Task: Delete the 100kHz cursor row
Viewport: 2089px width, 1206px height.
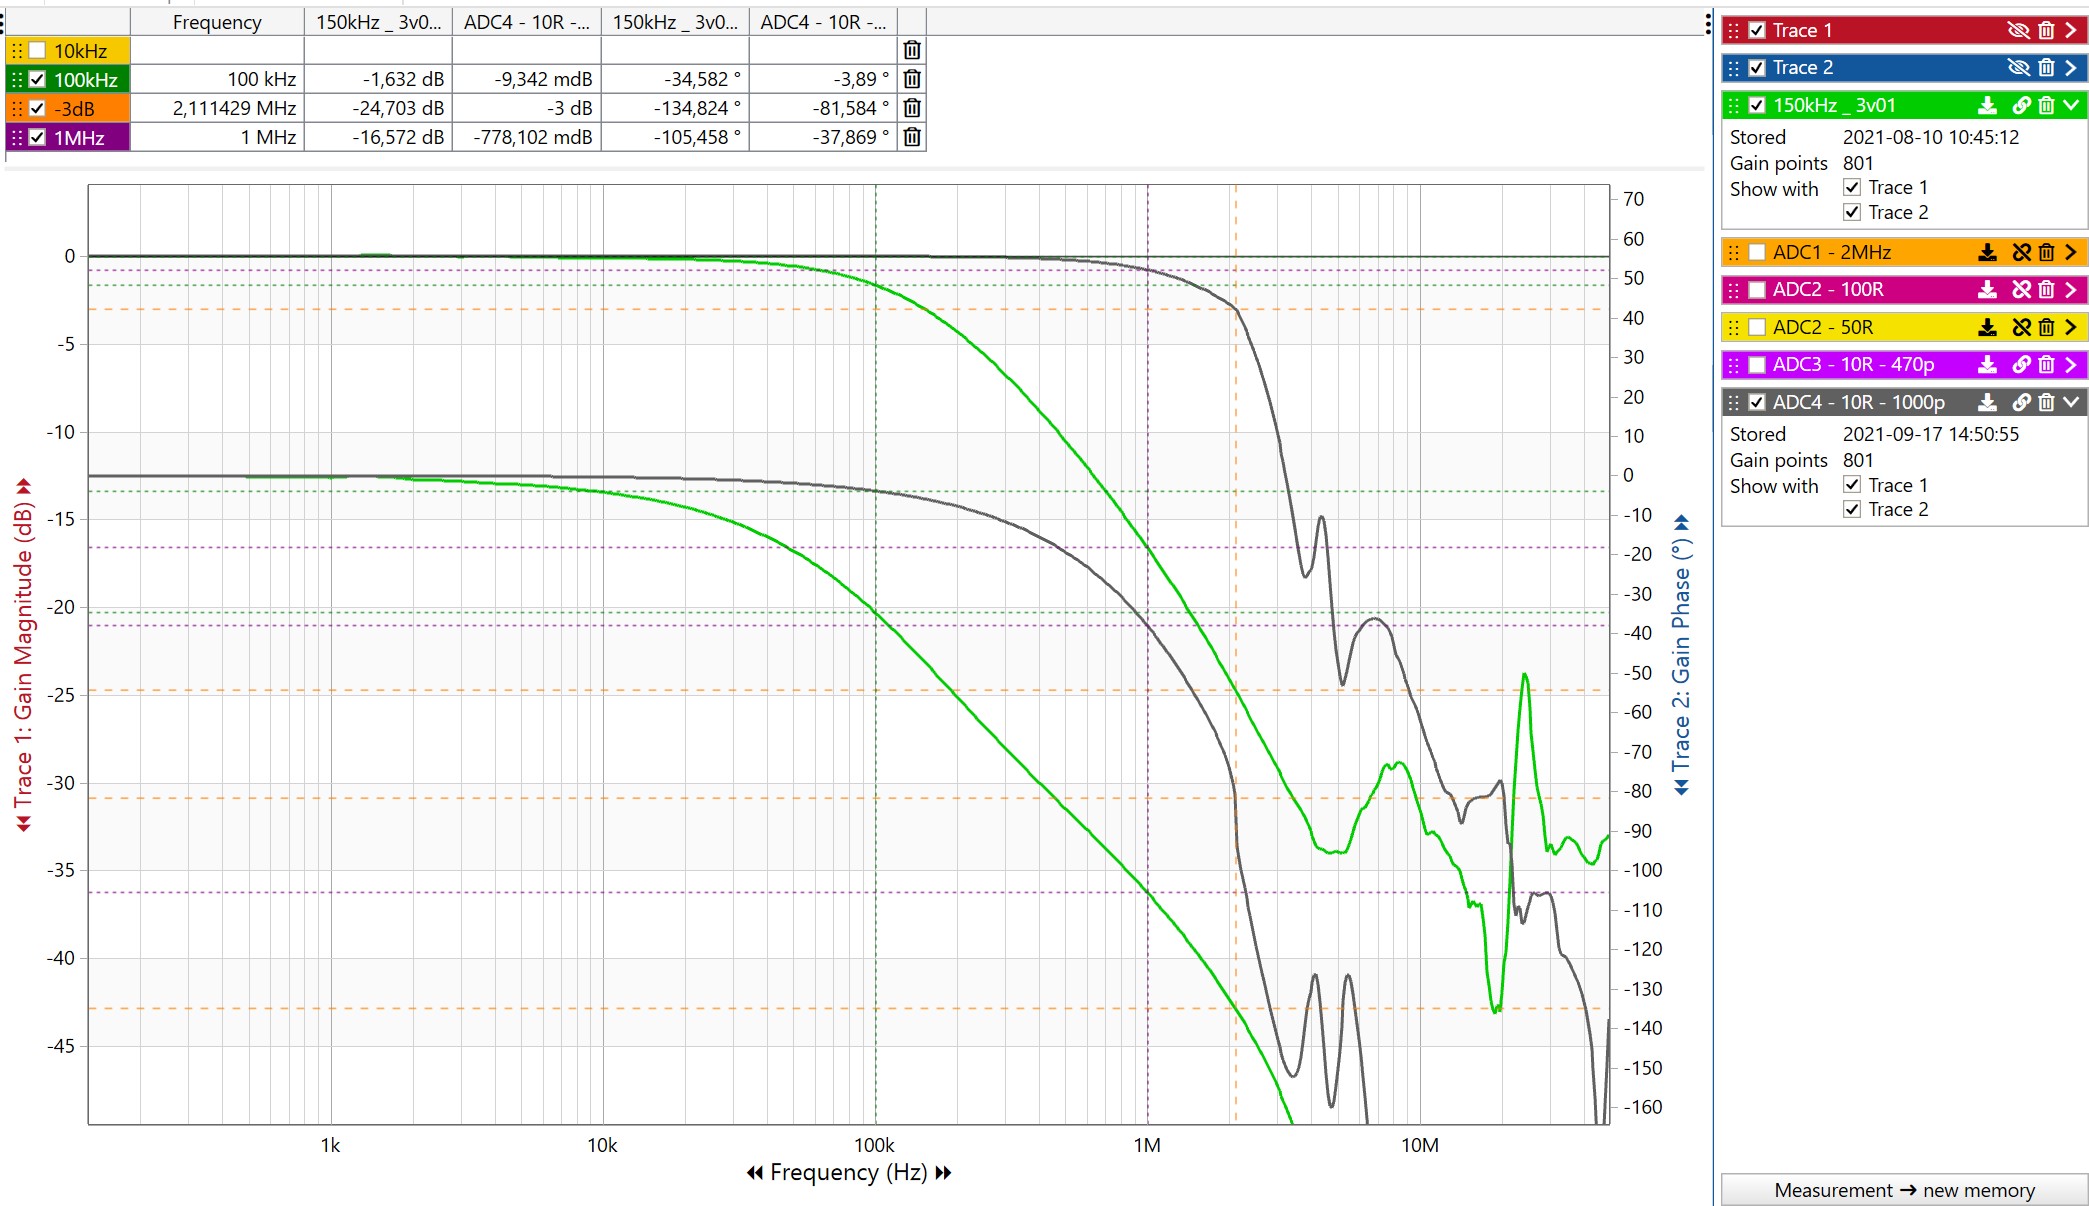Action: 911,79
